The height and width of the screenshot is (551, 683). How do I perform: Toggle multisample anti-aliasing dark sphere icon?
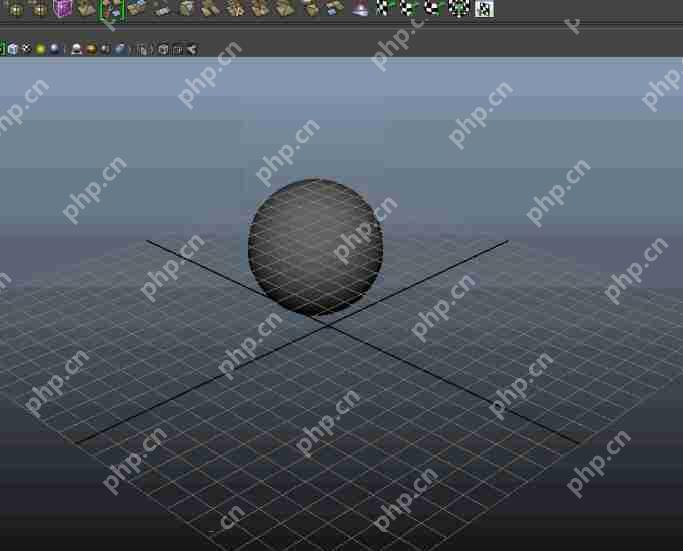coord(105,49)
